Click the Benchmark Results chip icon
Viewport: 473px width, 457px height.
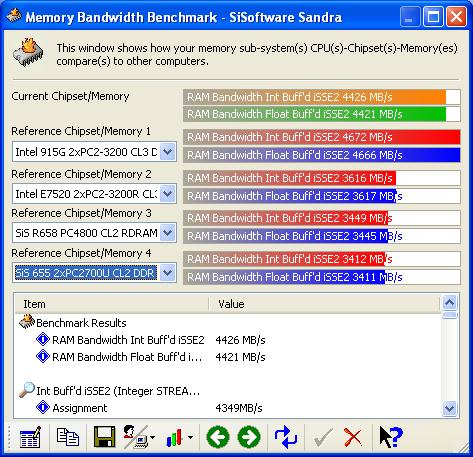27,322
